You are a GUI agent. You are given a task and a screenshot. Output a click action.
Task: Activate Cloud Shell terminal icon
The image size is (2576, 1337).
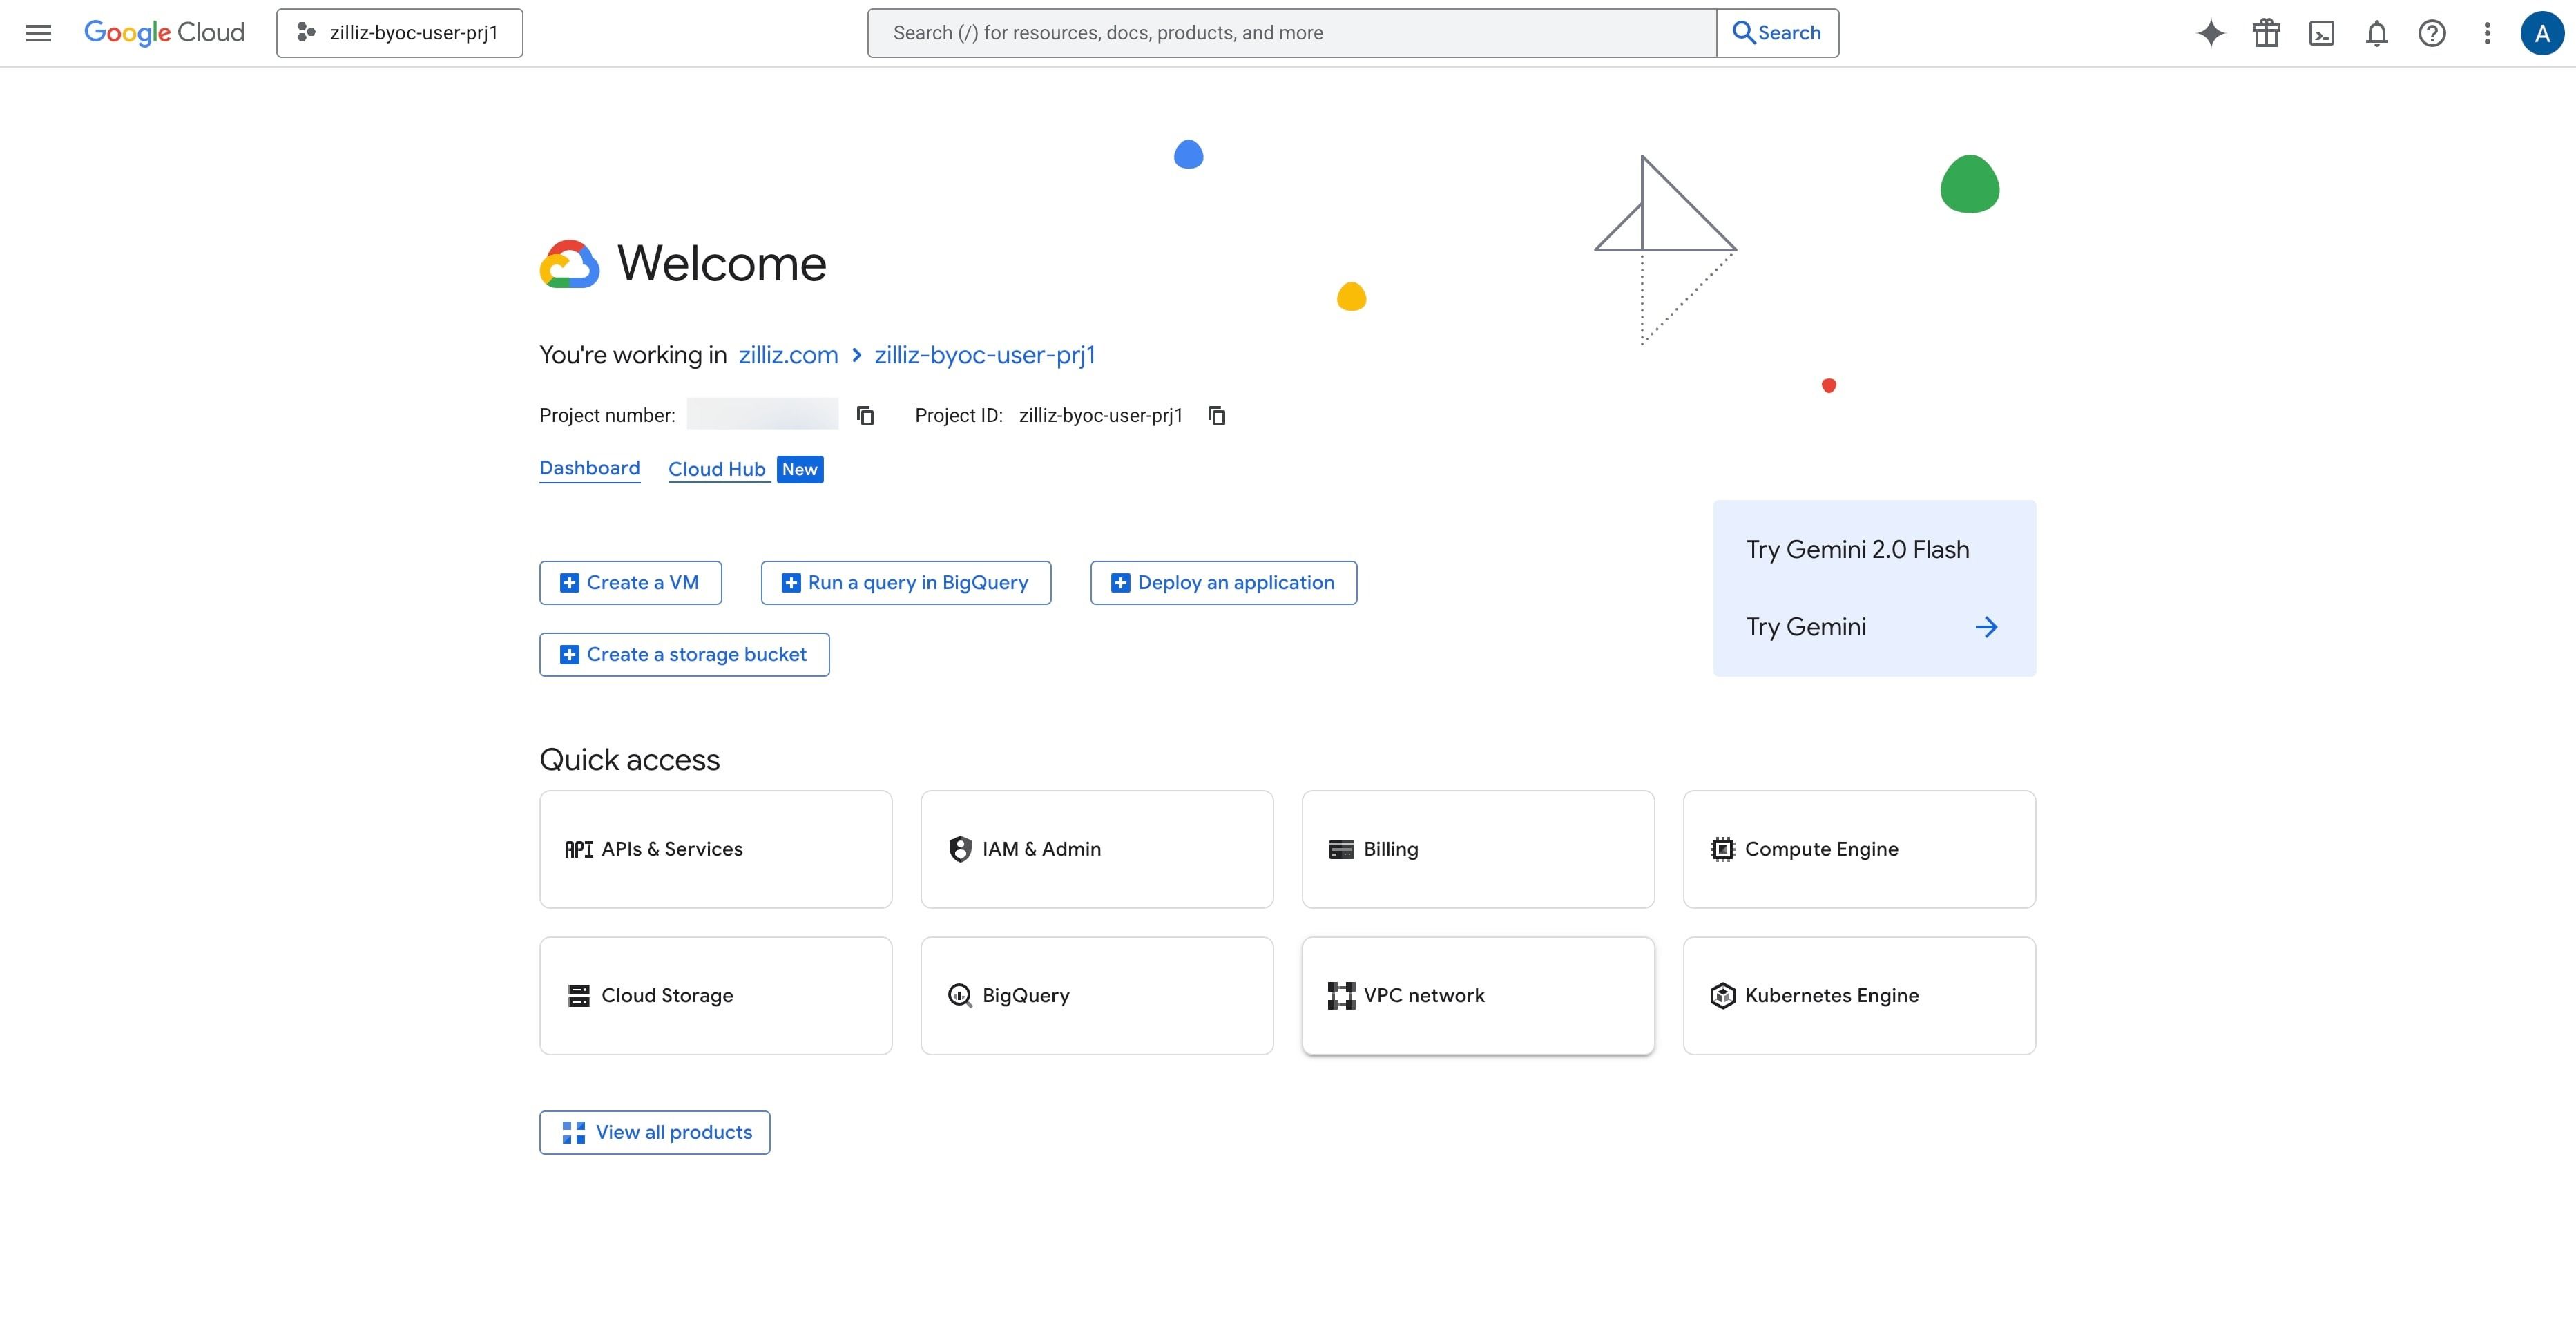(x=2321, y=33)
